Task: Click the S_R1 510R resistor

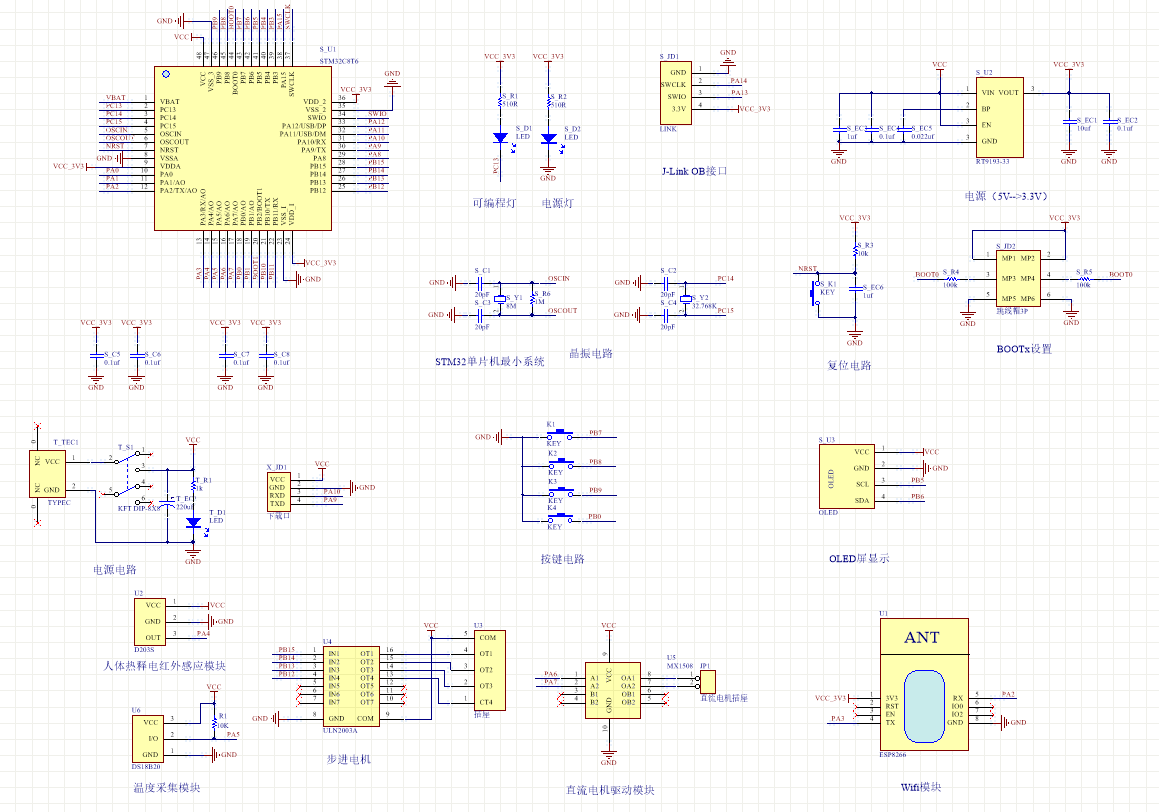Action: (x=499, y=100)
